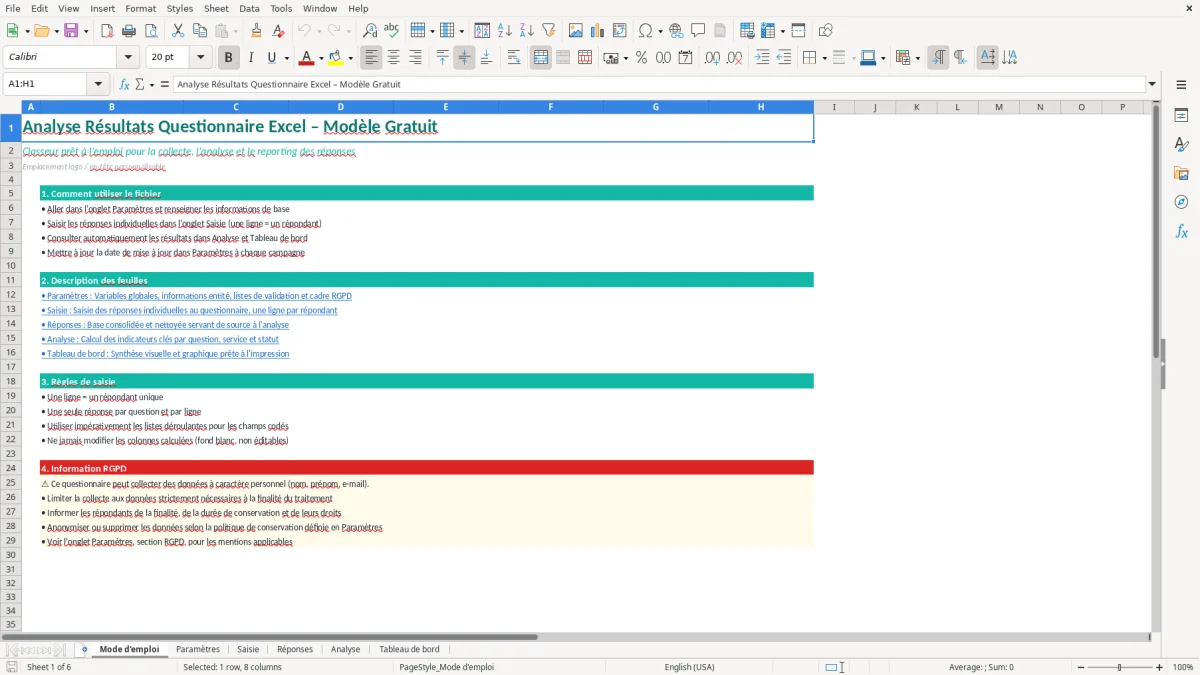Switch to the Paramètres sheet tab
1200x675 pixels.
tap(198, 649)
